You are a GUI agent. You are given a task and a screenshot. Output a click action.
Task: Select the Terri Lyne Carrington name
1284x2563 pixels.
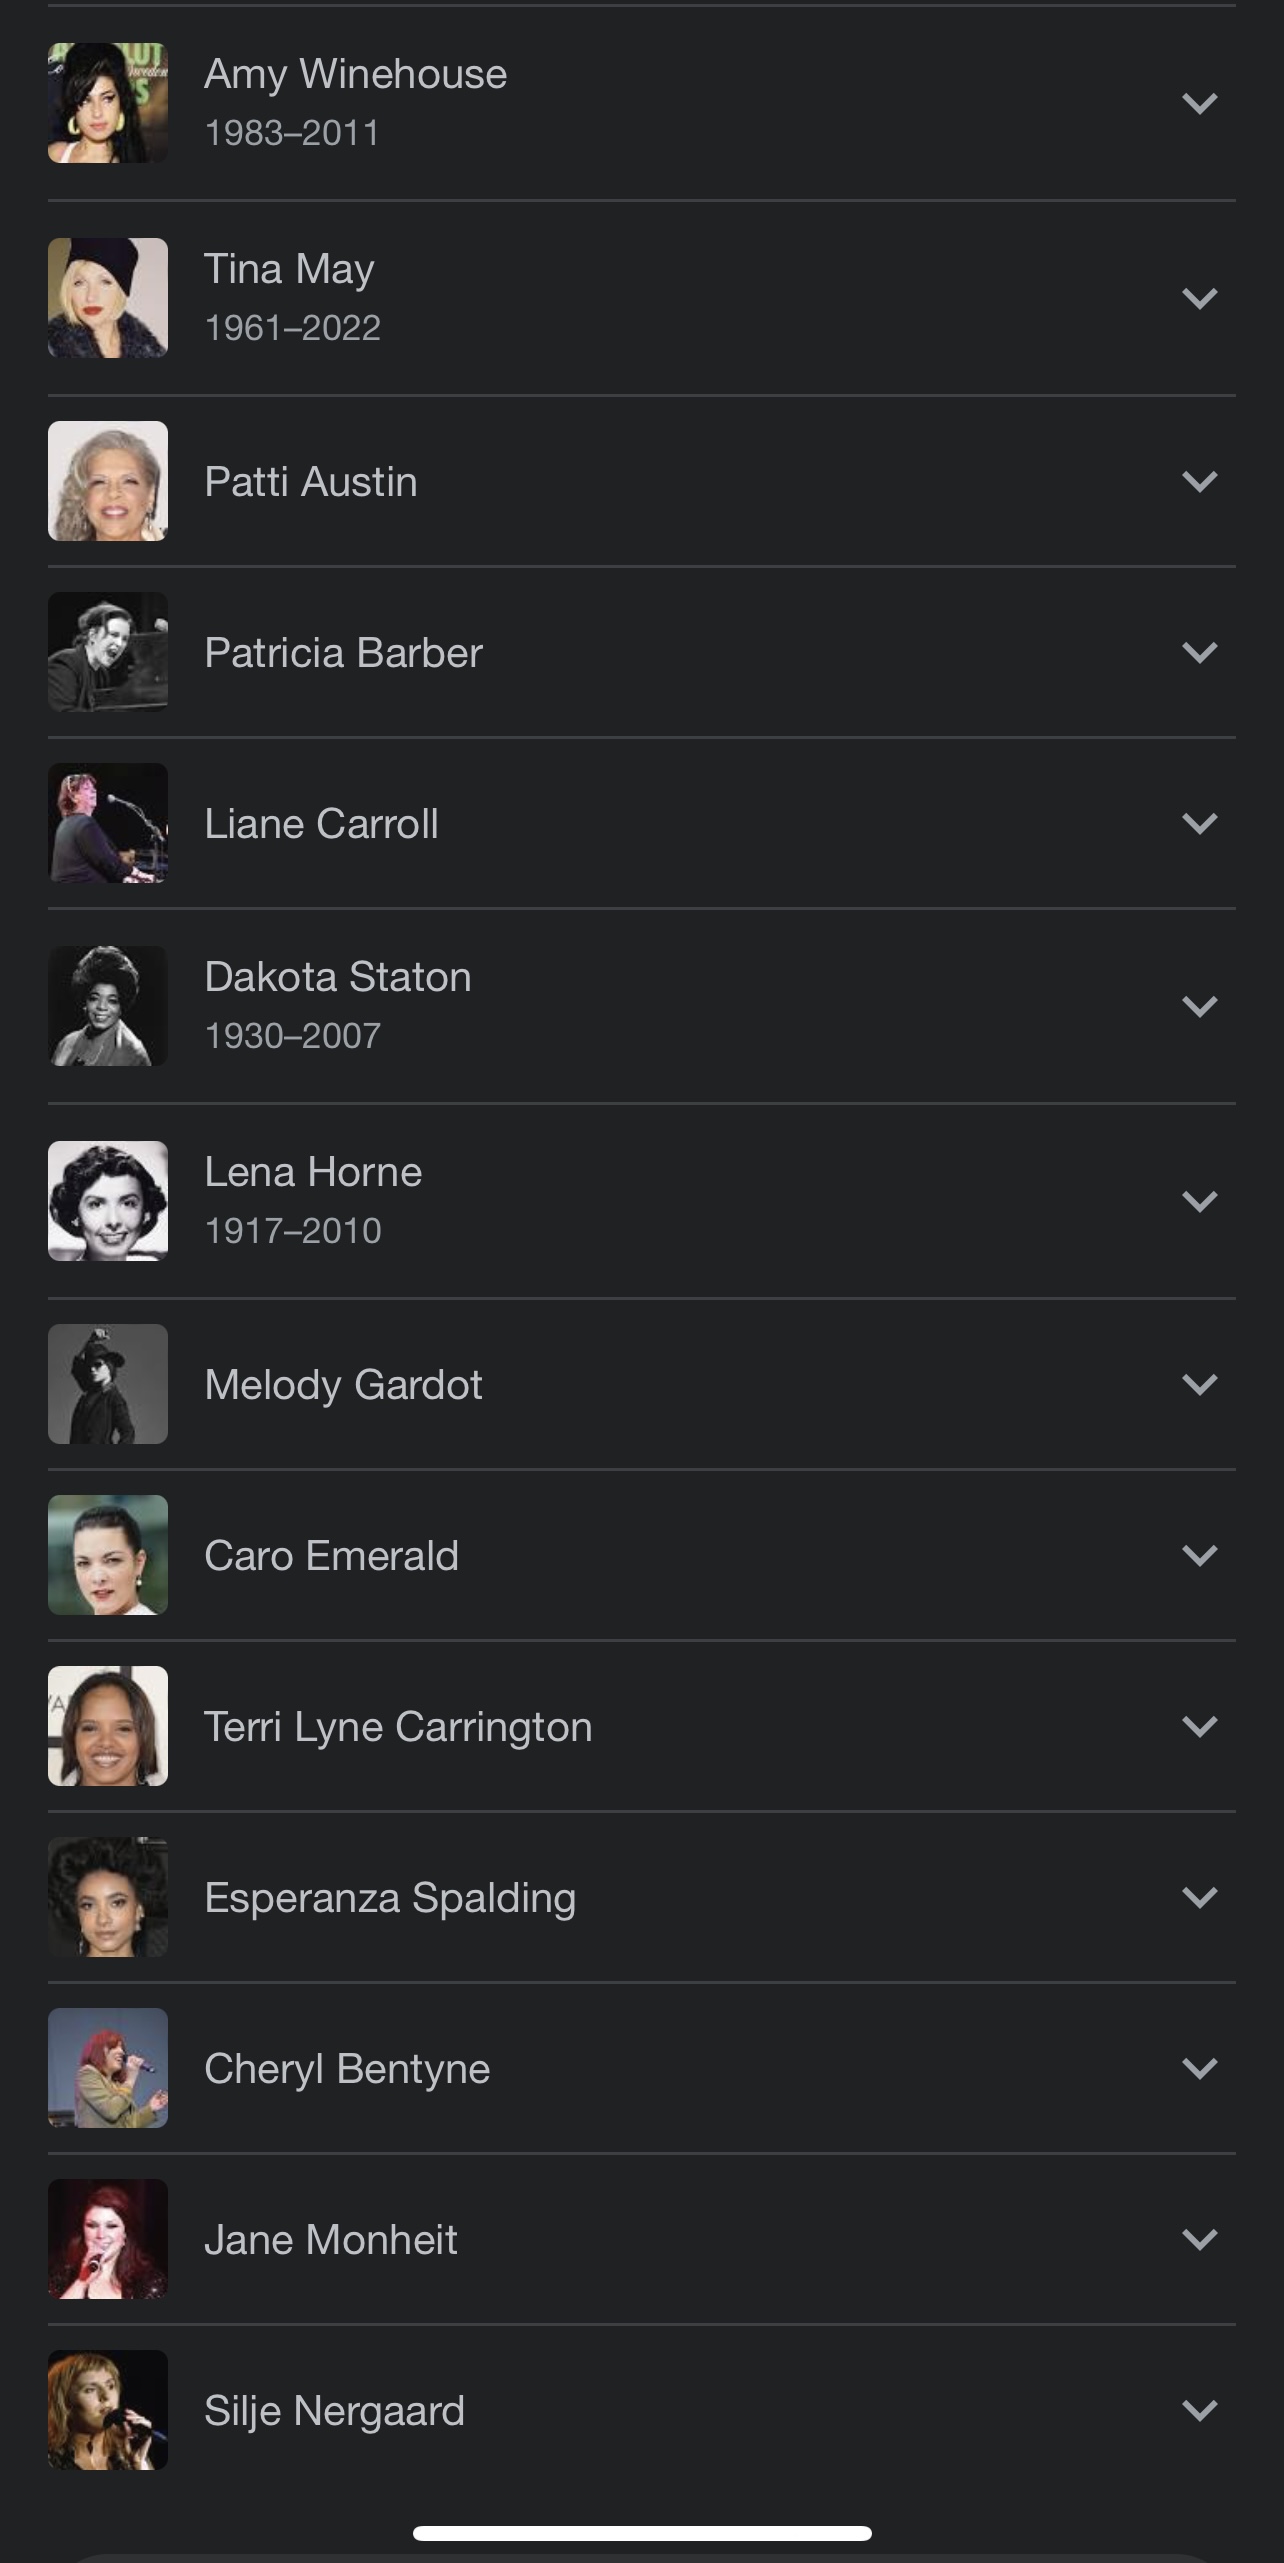point(398,1727)
